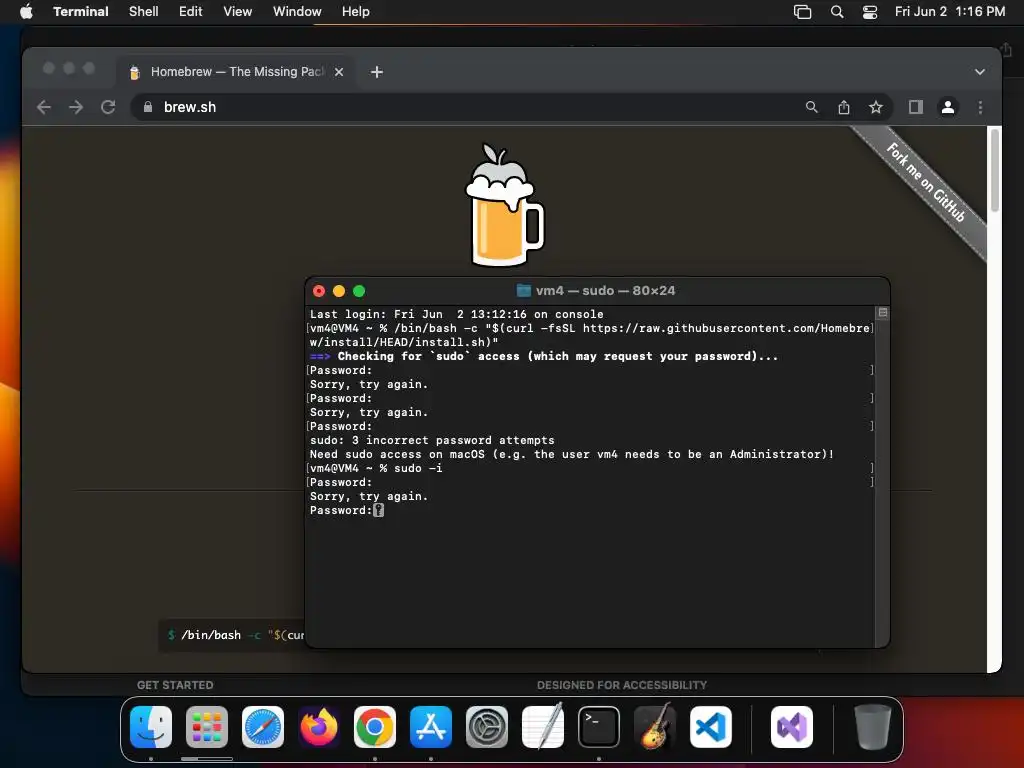Image resolution: width=1024 pixels, height=768 pixels.
Task: Click the Terminal password cursor prompt
Action: click(x=378, y=511)
